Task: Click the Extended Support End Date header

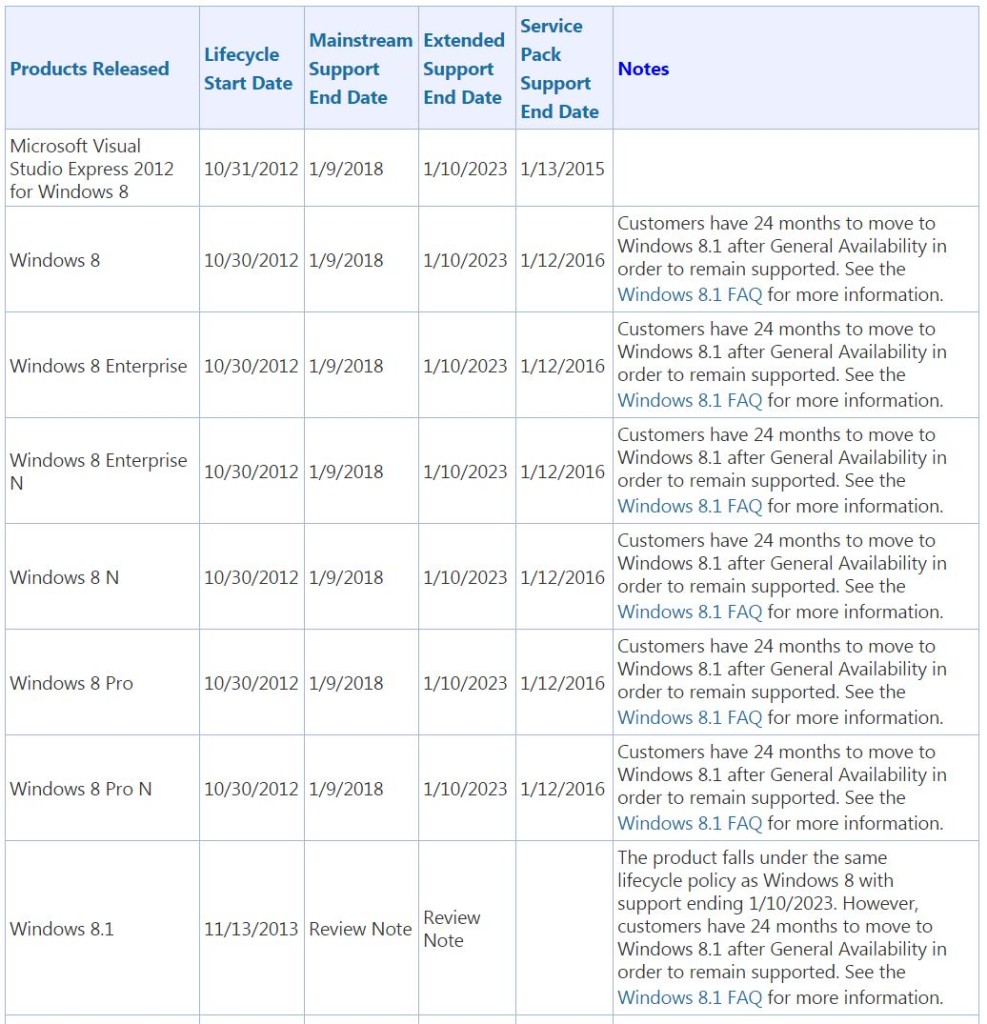Action: [463, 69]
